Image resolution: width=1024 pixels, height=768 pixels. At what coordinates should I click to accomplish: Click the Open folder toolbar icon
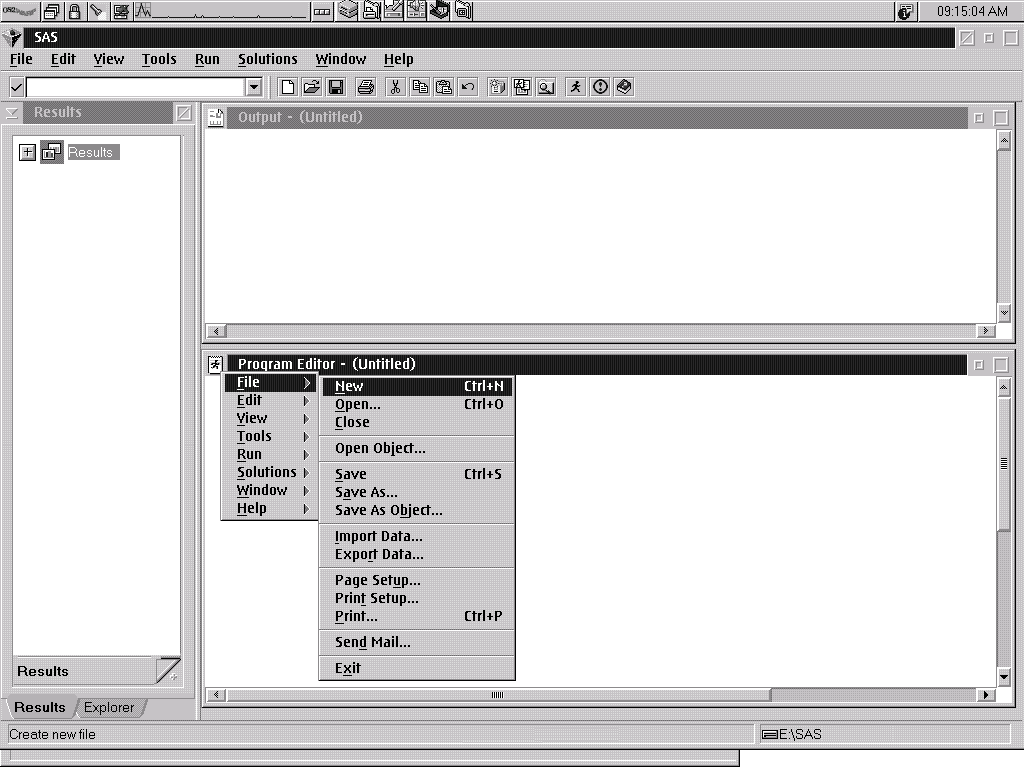(x=311, y=87)
